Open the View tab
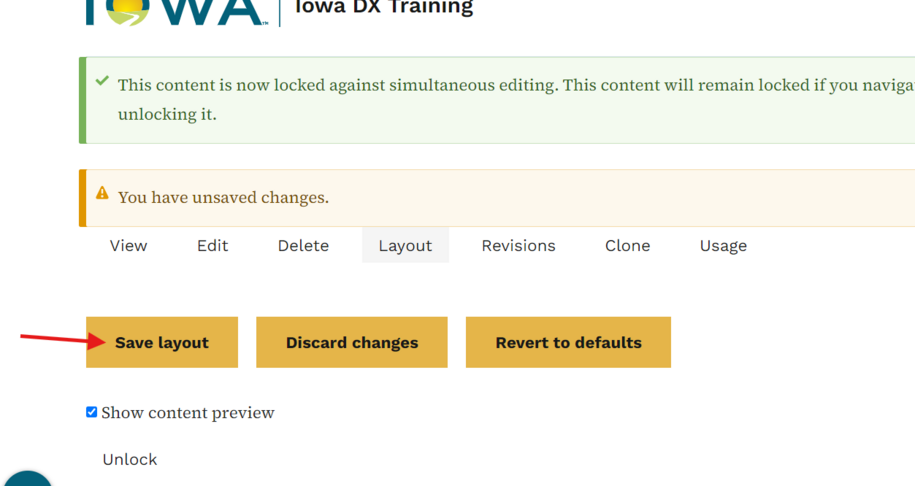 pyautogui.click(x=128, y=246)
